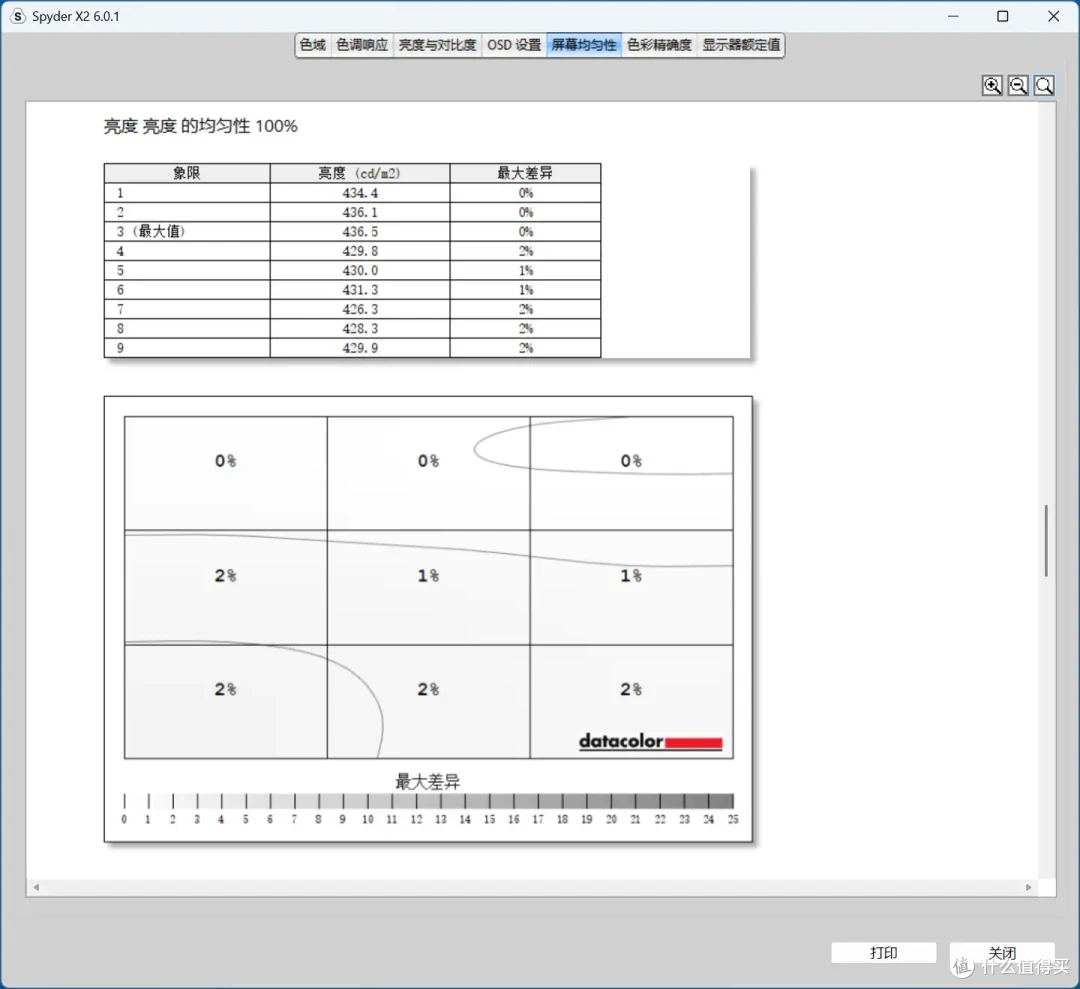Click the 429.9 brightness value
The width and height of the screenshot is (1080, 989).
(360, 348)
